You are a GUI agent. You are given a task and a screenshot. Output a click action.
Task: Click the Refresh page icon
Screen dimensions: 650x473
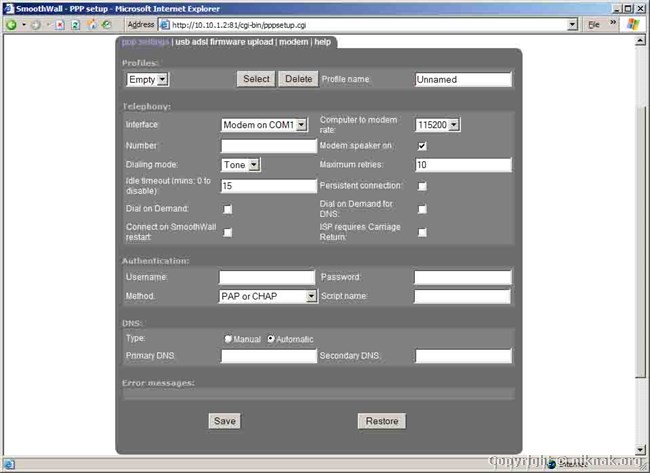(x=75, y=25)
